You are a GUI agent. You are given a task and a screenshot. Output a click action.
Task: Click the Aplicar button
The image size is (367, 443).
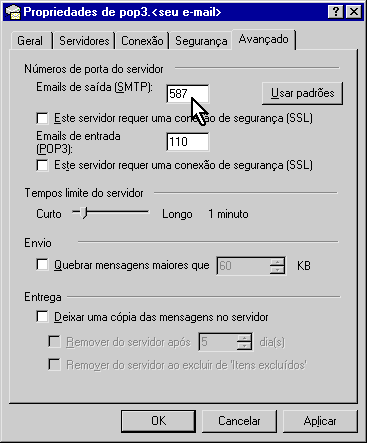point(320,421)
